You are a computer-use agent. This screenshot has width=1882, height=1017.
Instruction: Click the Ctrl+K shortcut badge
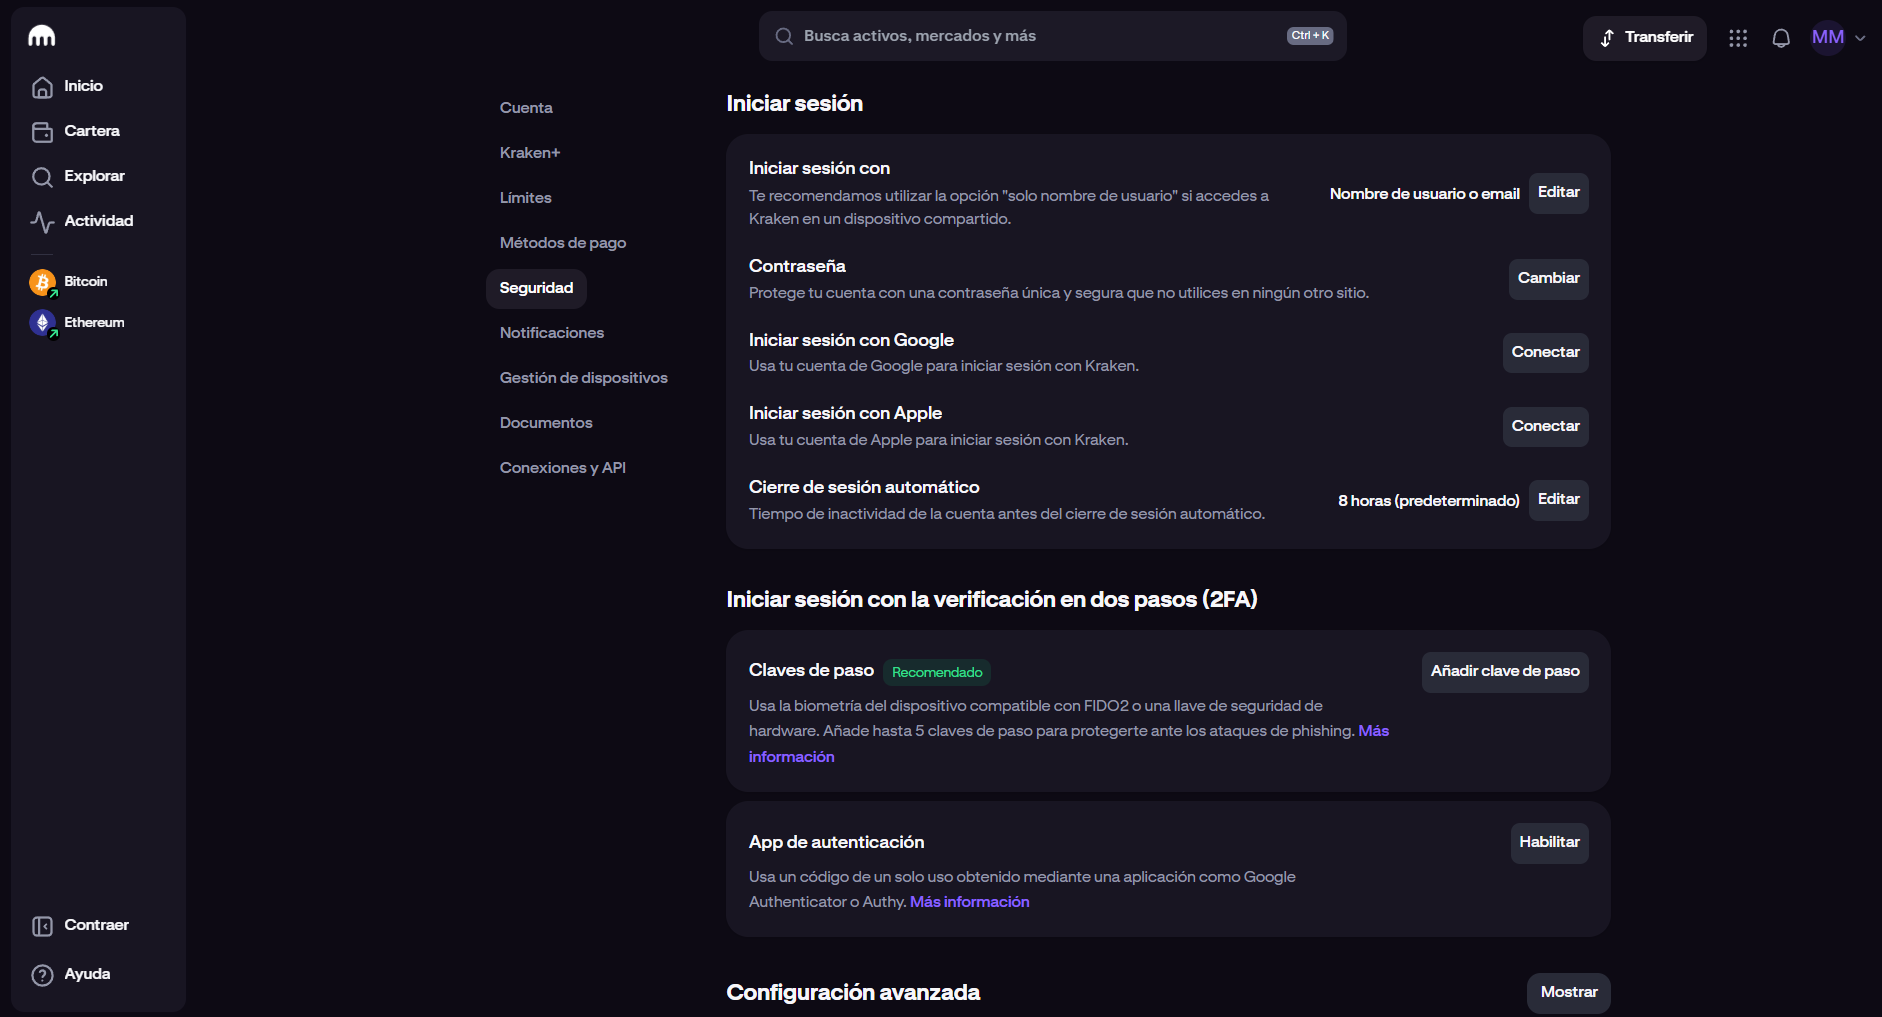click(x=1310, y=36)
